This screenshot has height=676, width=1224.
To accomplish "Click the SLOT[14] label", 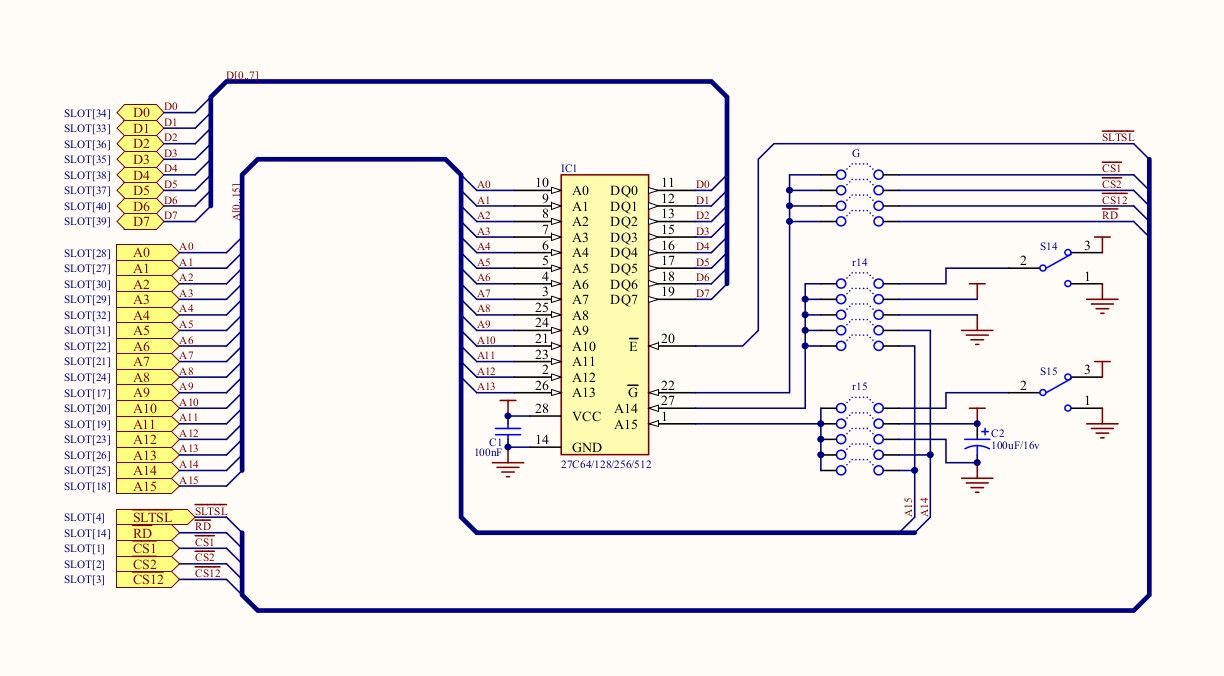I will 87,533.
